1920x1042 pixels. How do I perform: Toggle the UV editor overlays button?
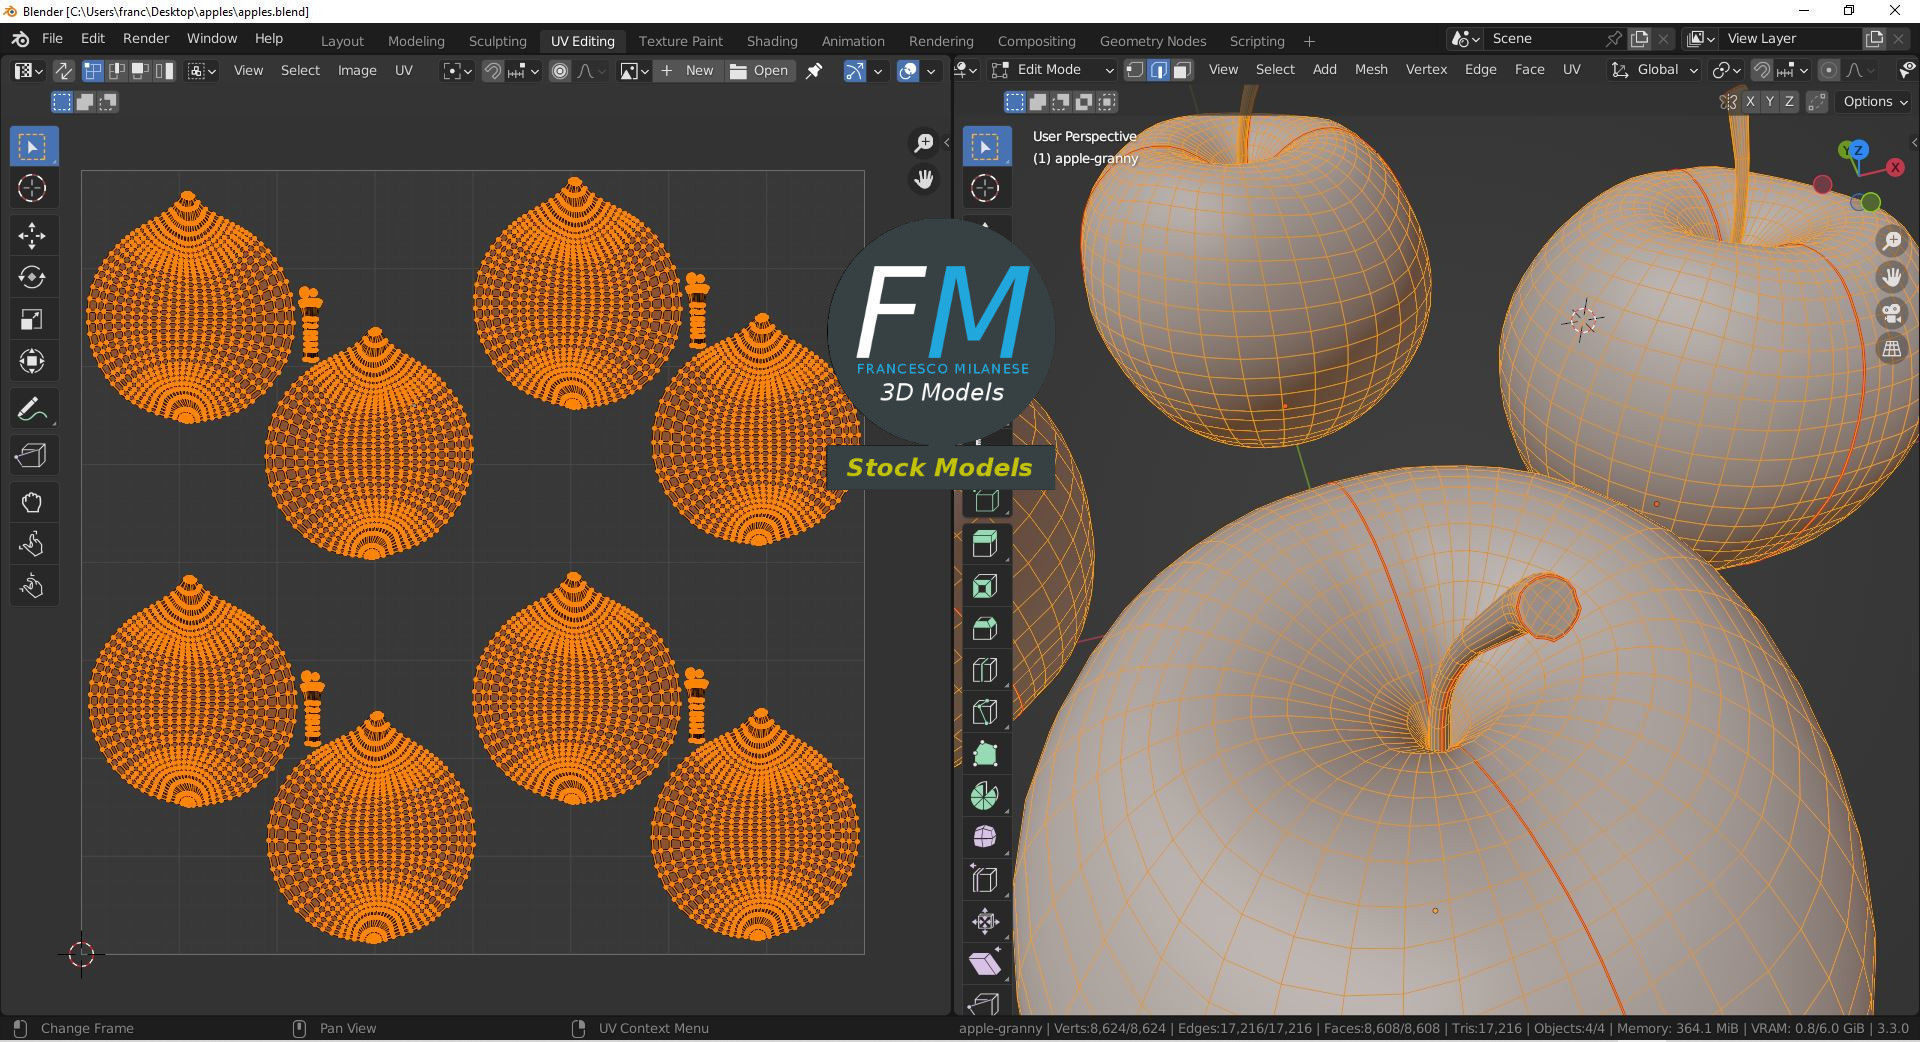pyautogui.click(x=908, y=71)
